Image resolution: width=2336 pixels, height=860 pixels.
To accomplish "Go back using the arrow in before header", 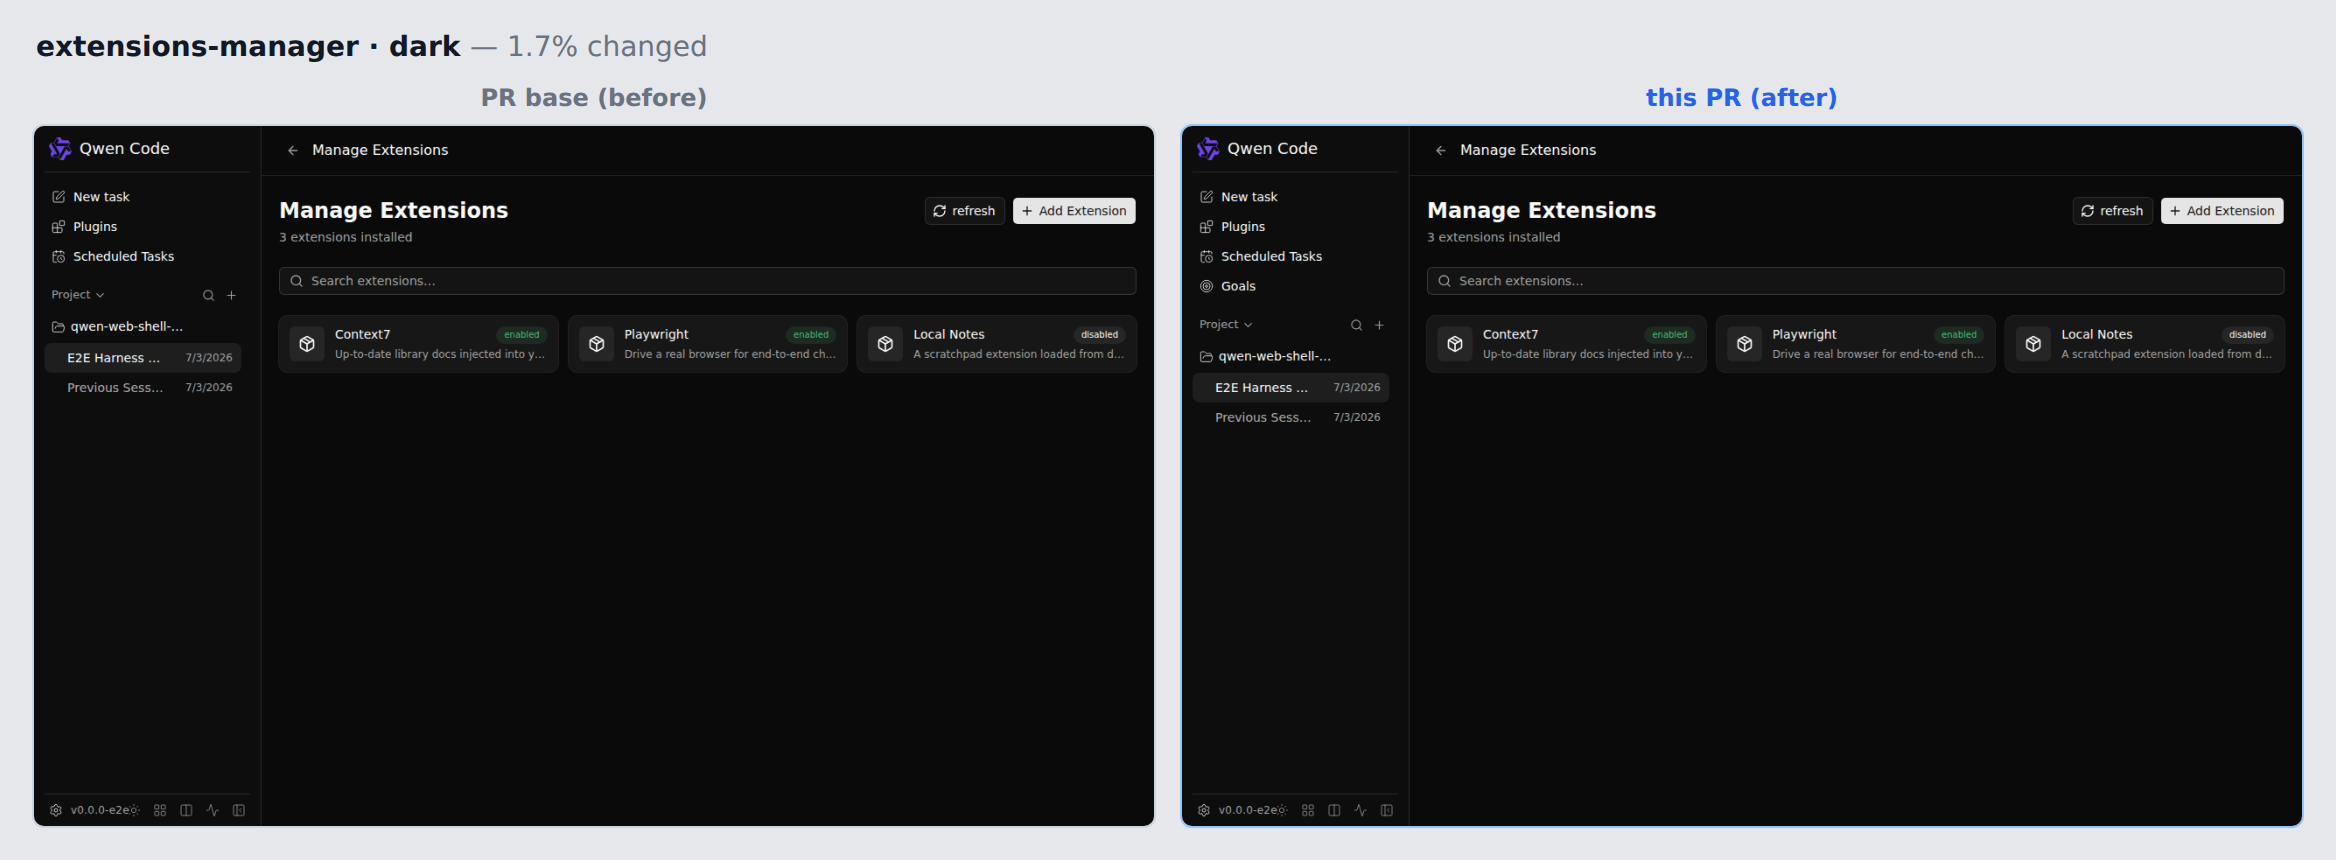I will 293,150.
